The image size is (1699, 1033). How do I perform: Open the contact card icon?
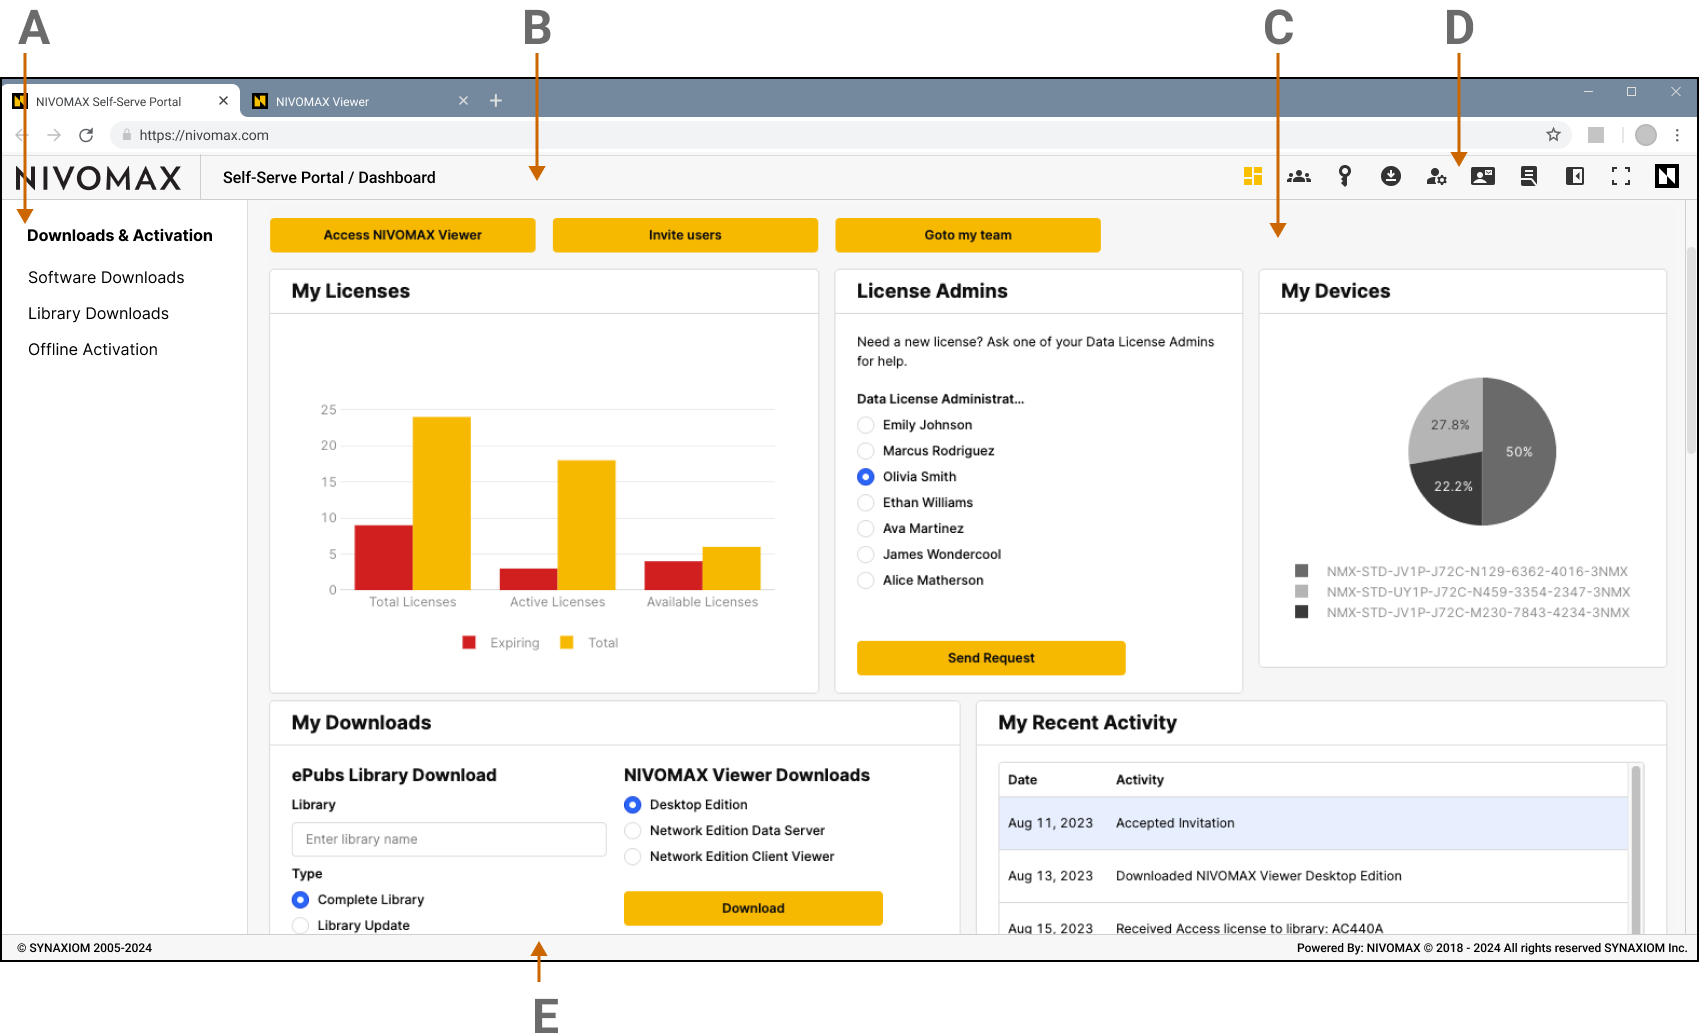coord(1483,176)
